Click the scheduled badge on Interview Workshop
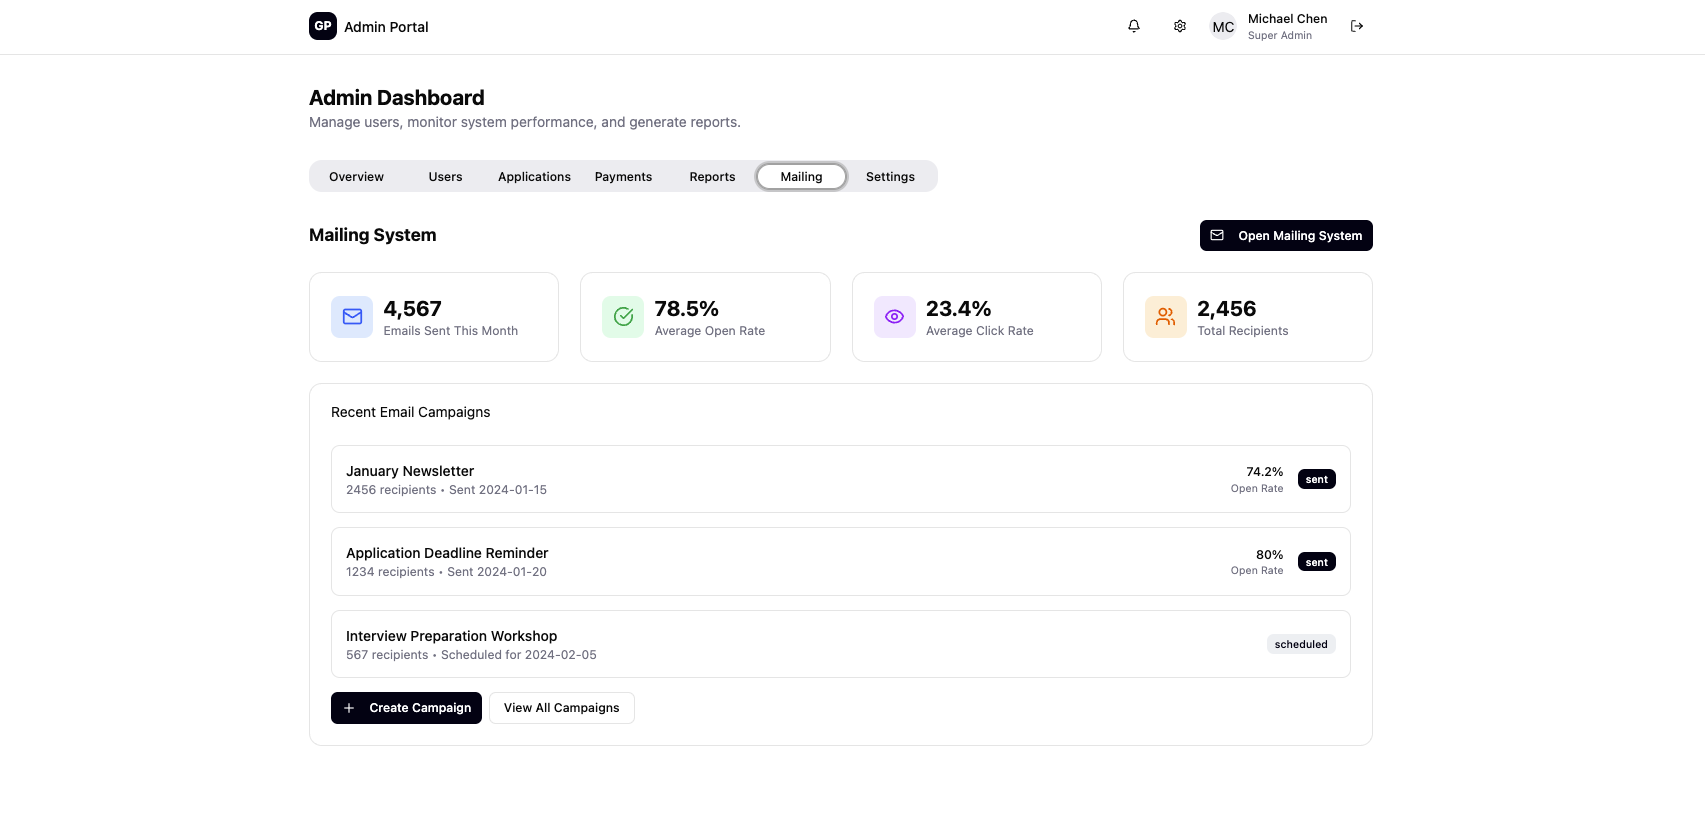This screenshot has width=1705, height=817. [x=1300, y=644]
